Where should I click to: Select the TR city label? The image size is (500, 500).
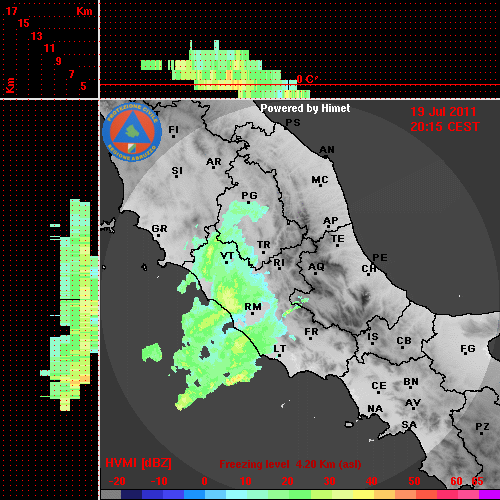tap(263, 245)
